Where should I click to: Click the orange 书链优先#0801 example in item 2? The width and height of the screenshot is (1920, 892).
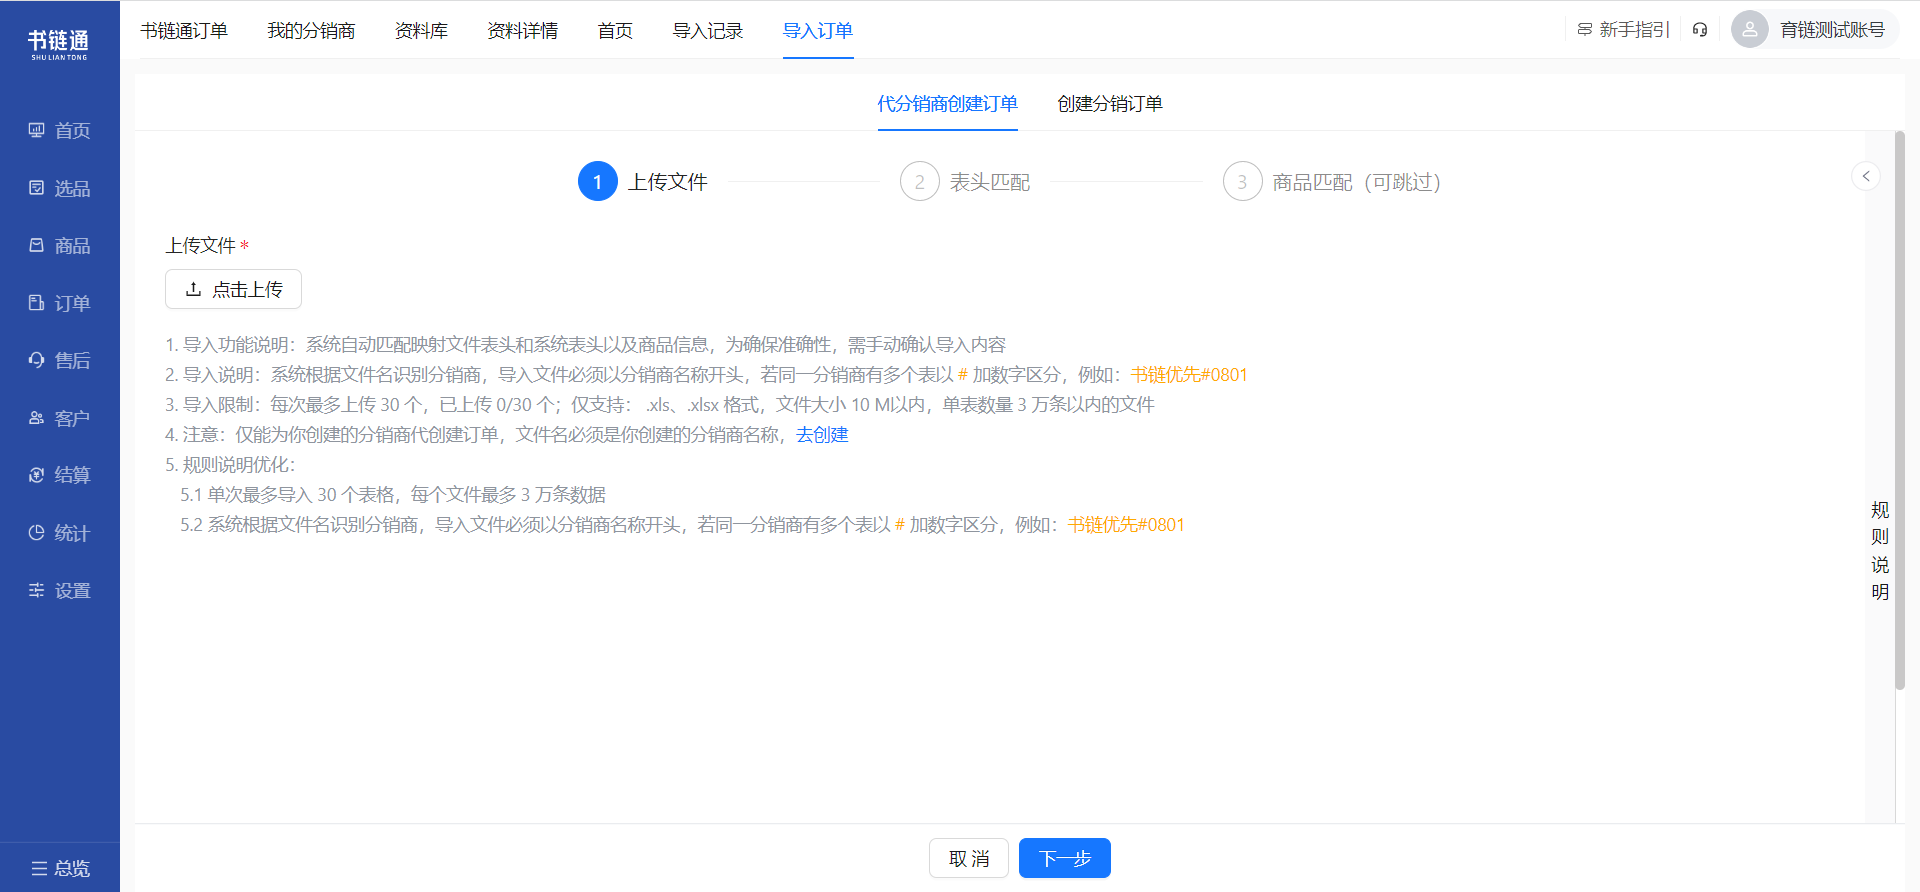click(1189, 375)
